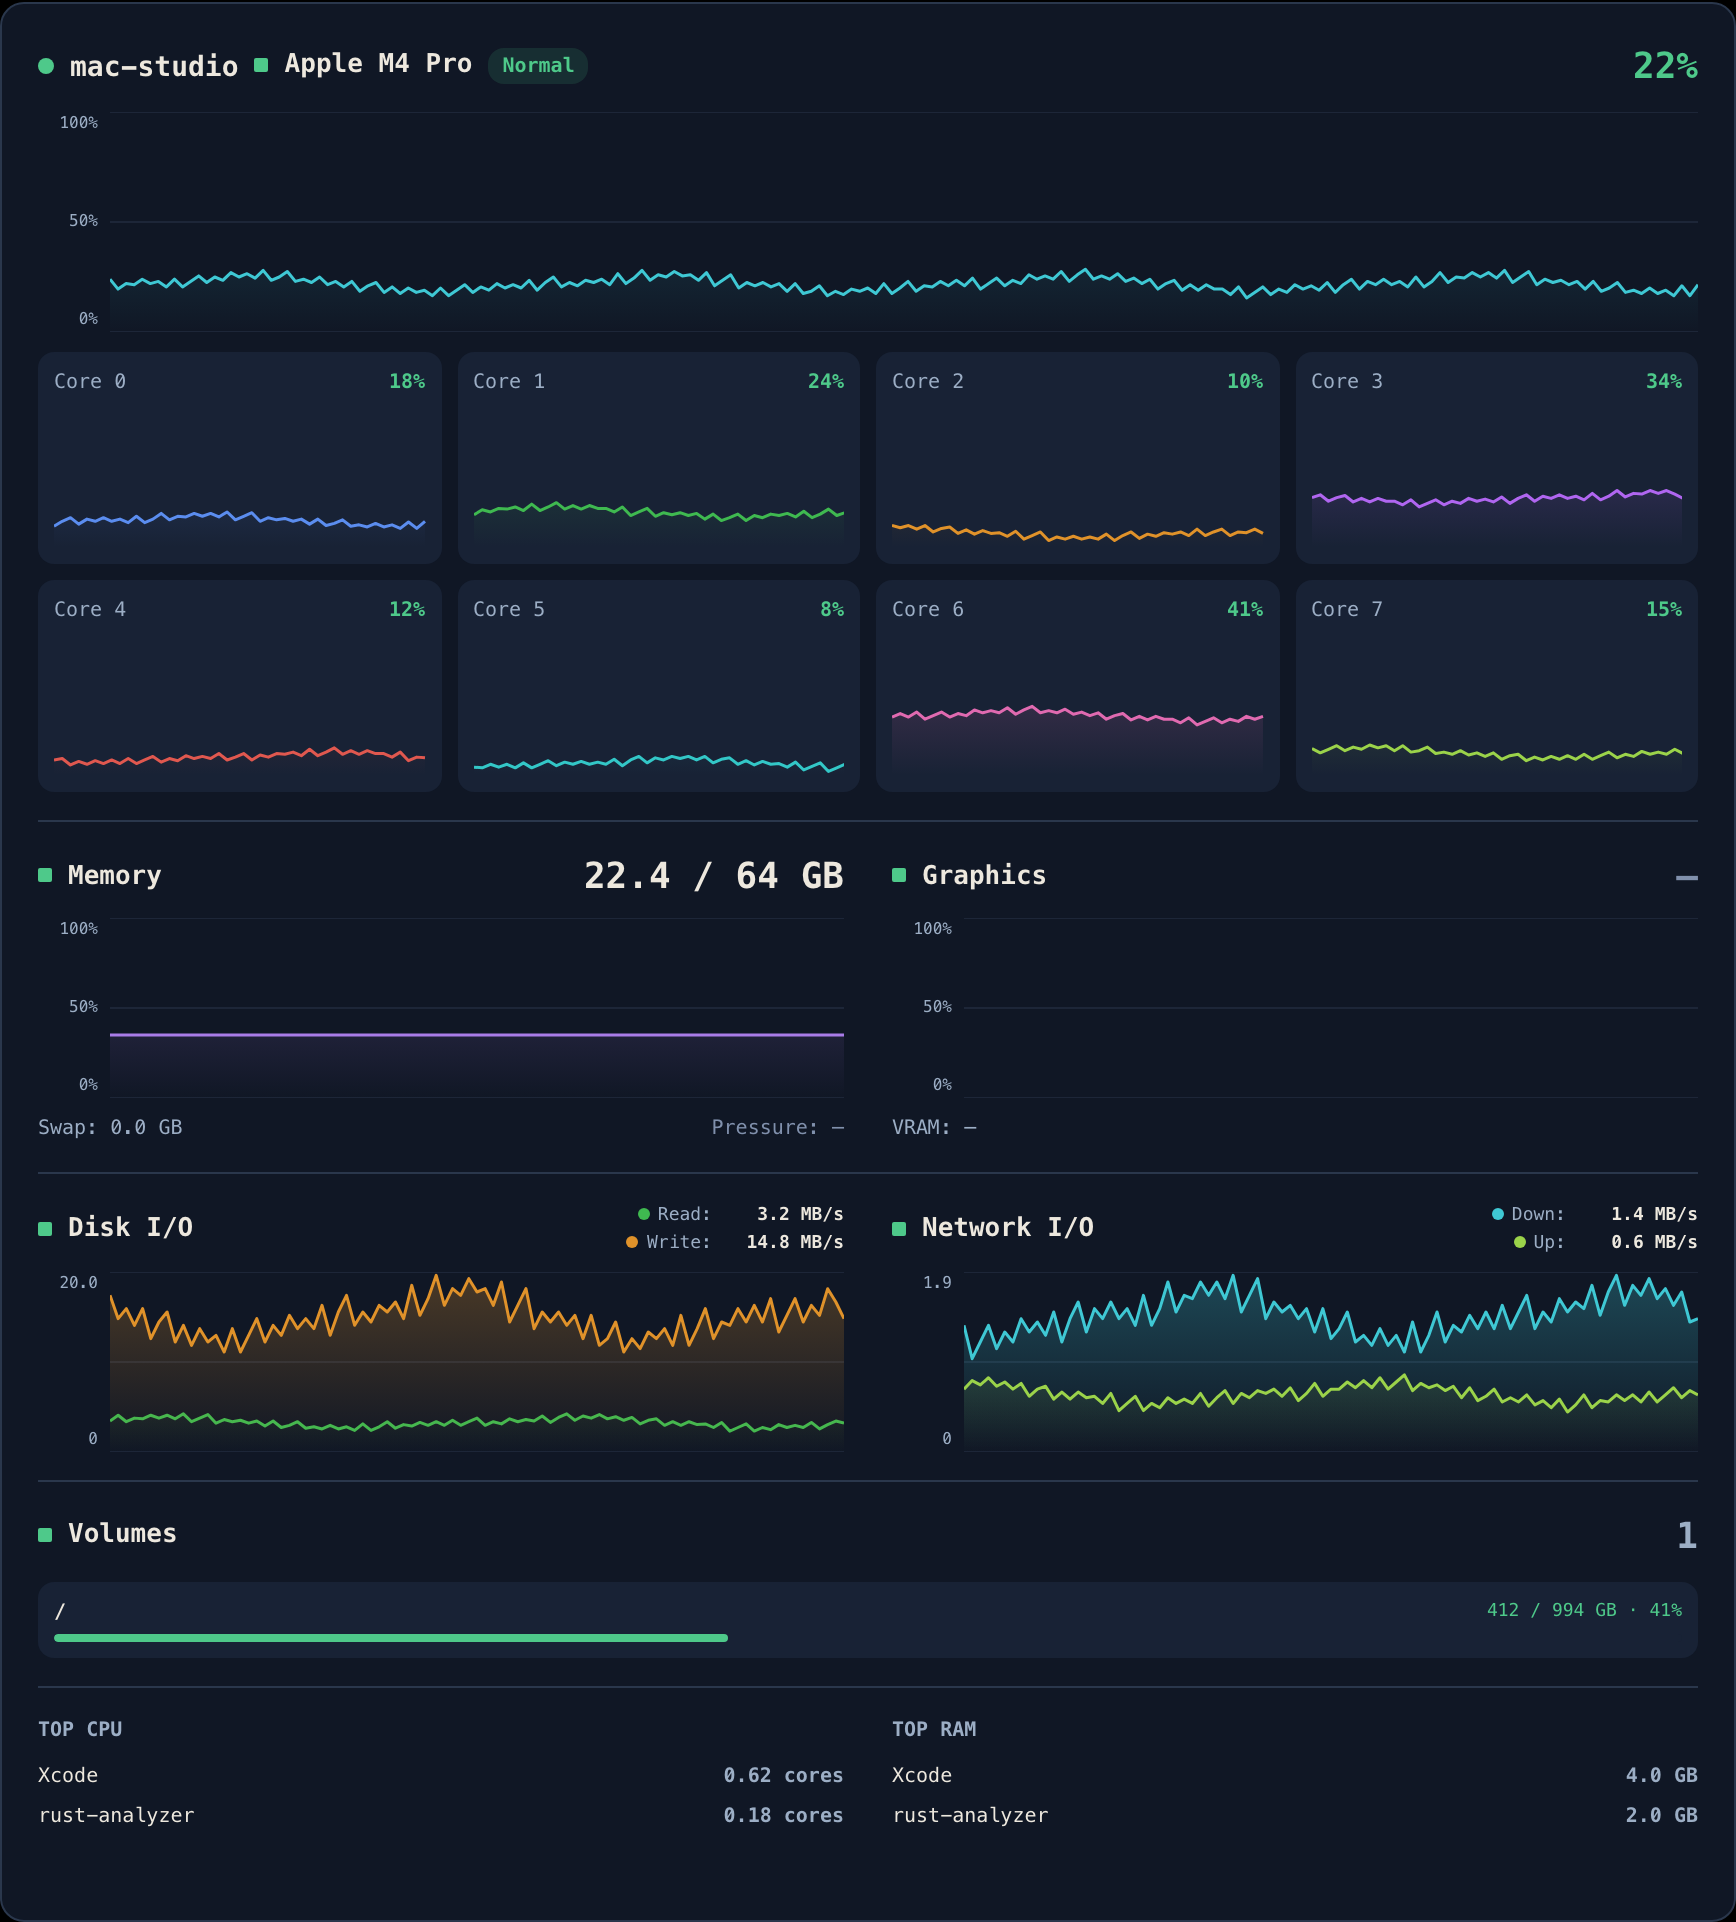Open the Core 0 usage card
This screenshot has height=1922, width=1736.
[240, 458]
